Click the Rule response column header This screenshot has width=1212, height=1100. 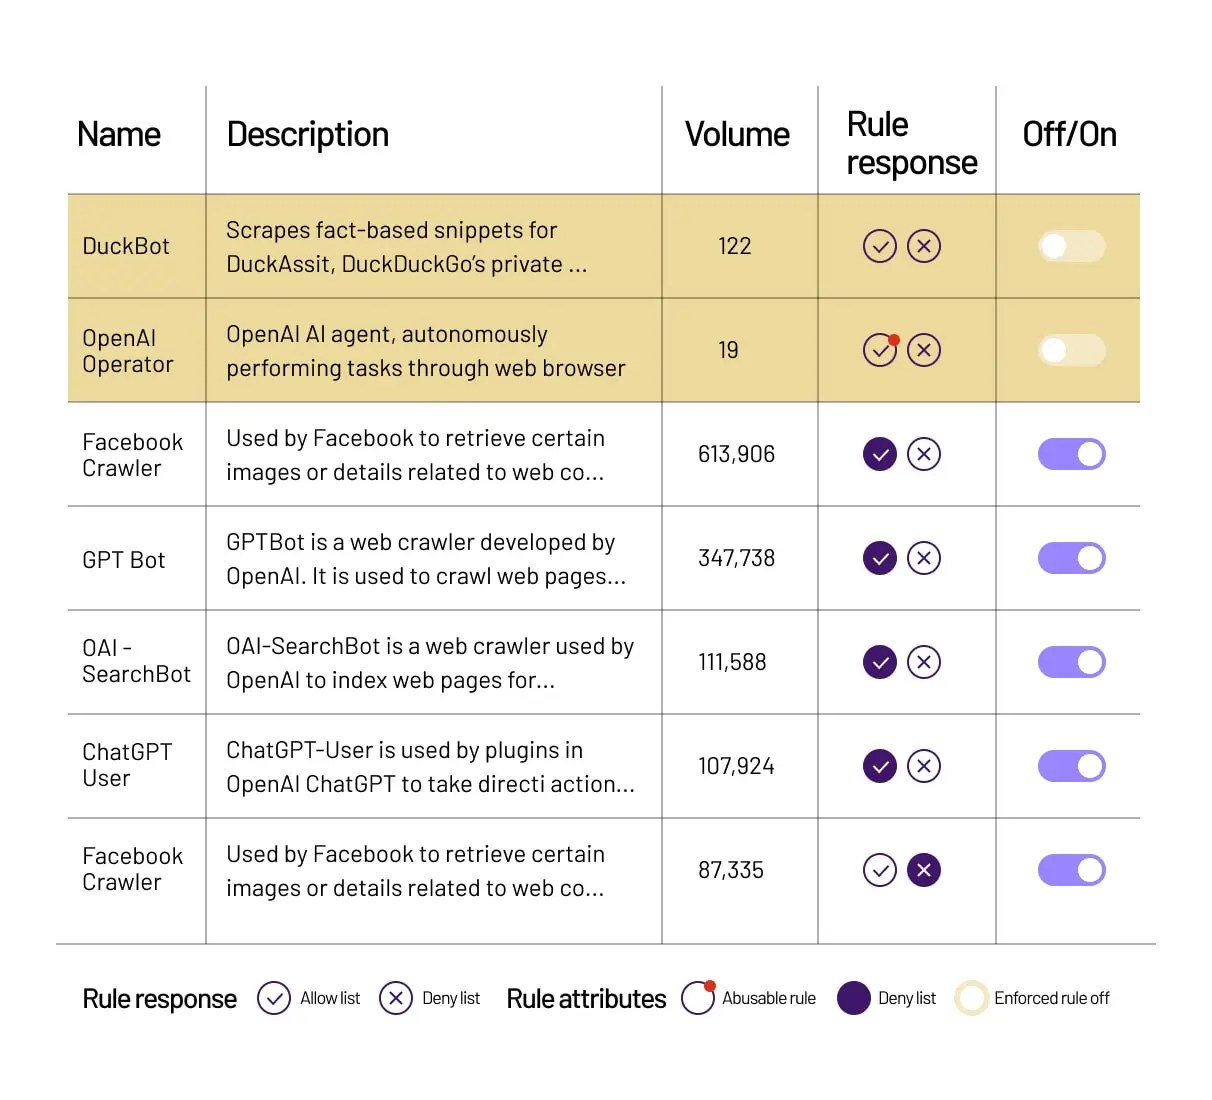[911, 143]
